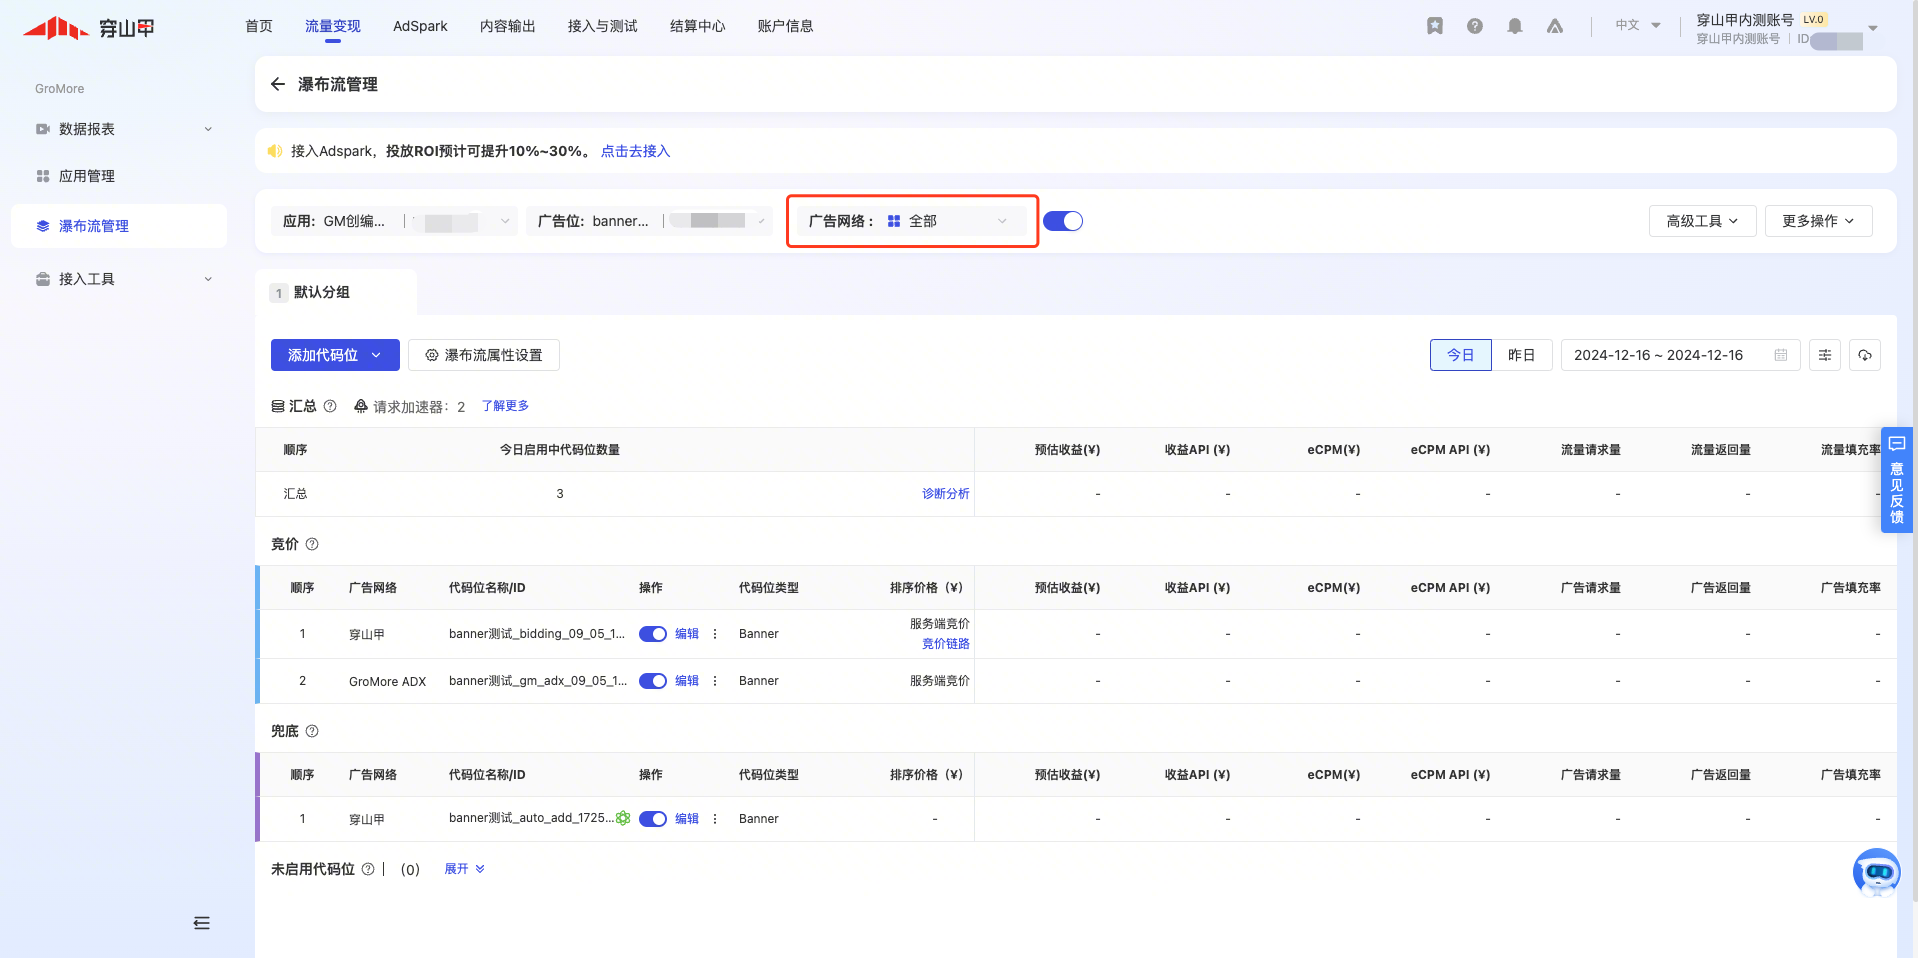Viewport: 1918px width, 958px height.
Task: Click the 瀑布流属性设置 button
Action: tap(484, 355)
